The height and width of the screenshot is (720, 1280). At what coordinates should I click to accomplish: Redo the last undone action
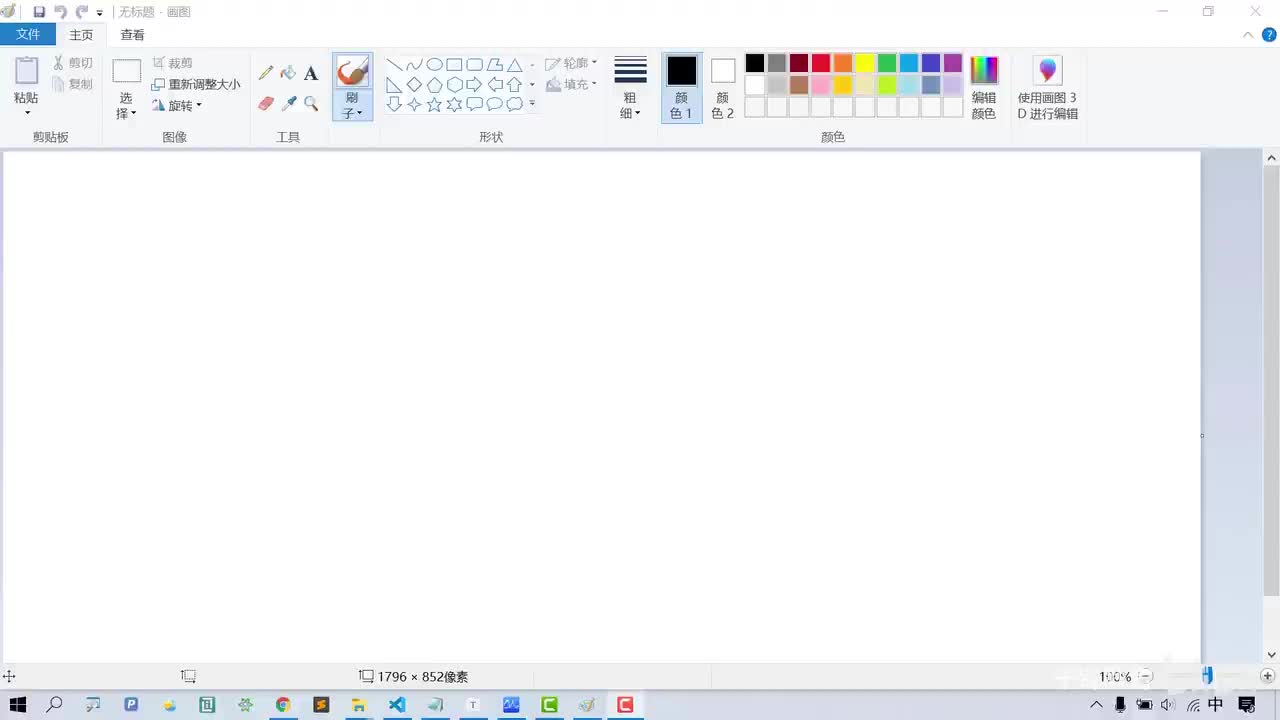click(x=82, y=12)
